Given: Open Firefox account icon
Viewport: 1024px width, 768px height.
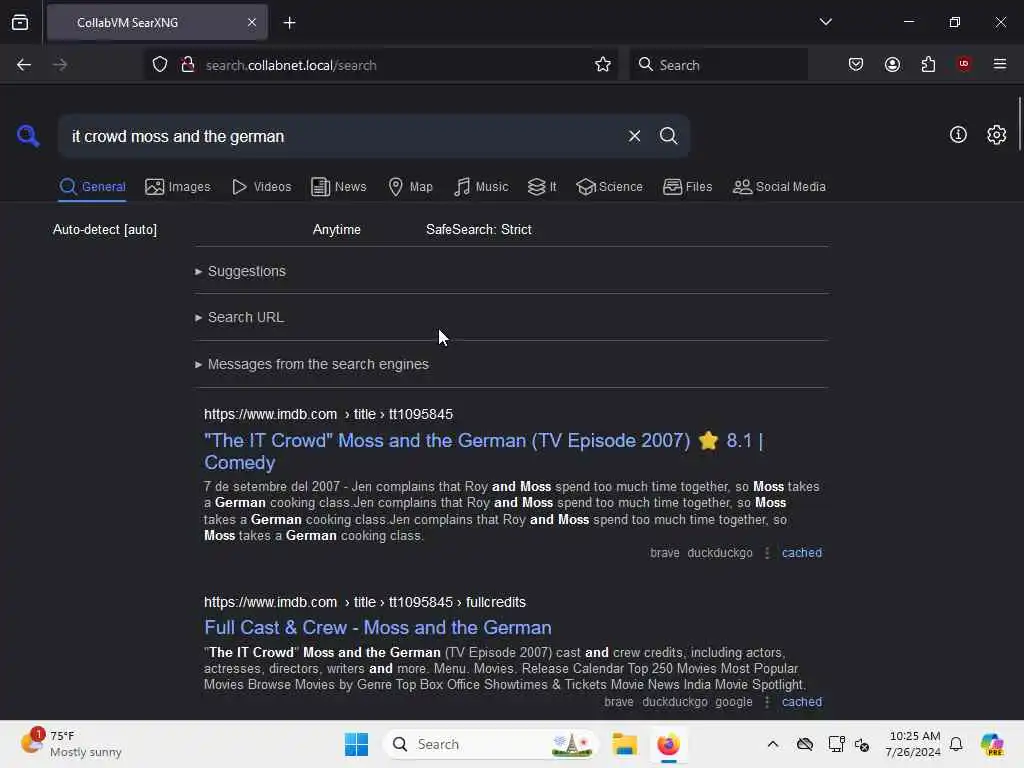Looking at the screenshot, I should point(892,64).
